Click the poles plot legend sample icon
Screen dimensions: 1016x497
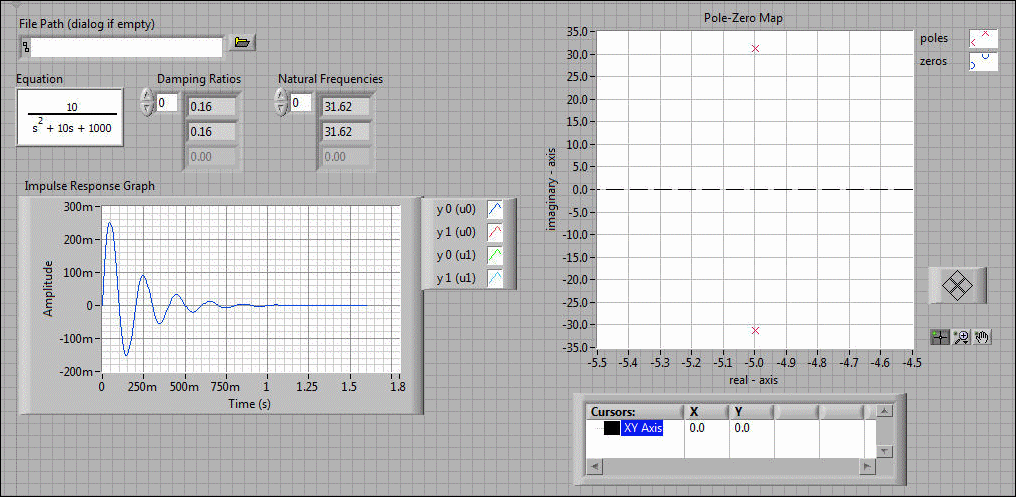pyautogui.click(x=983, y=39)
